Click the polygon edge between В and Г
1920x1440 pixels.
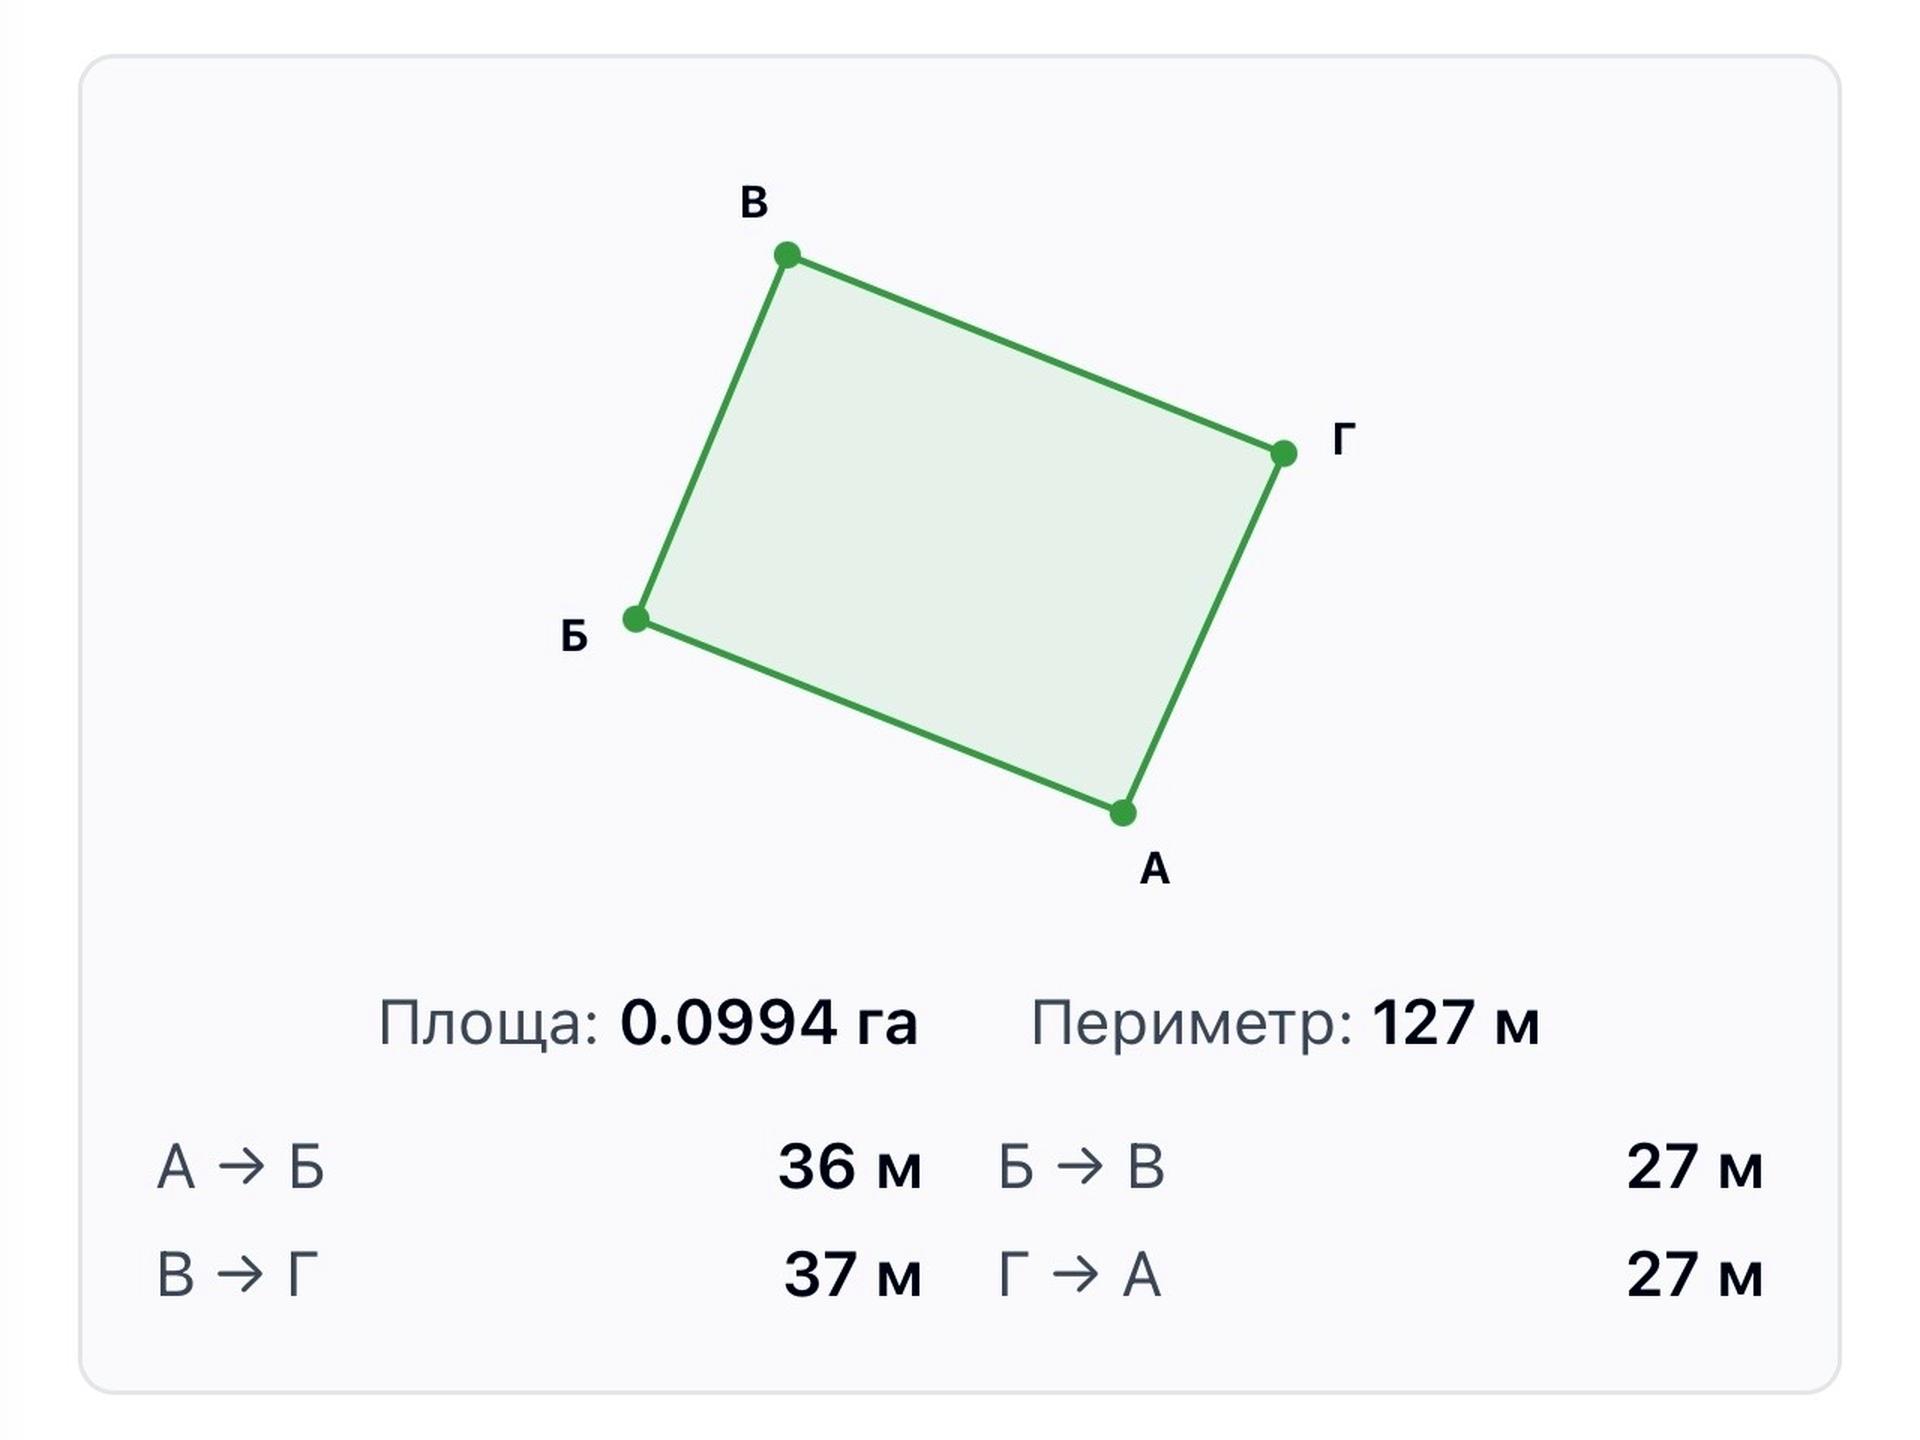(1035, 354)
